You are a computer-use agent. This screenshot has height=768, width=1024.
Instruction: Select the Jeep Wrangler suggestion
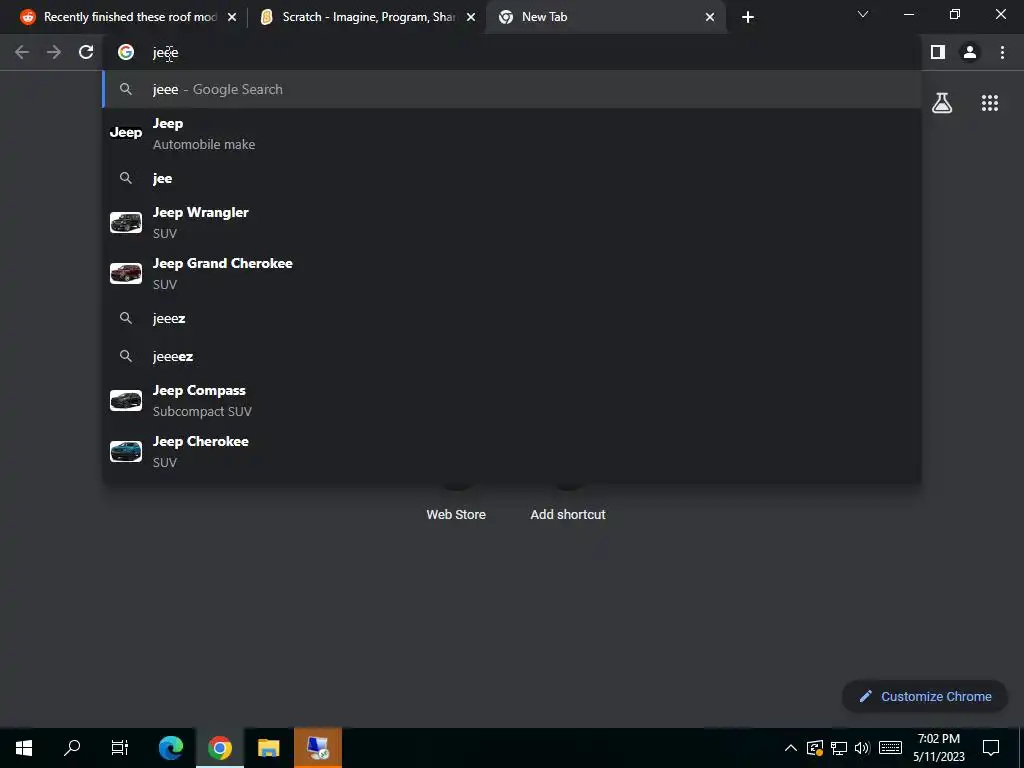512,223
